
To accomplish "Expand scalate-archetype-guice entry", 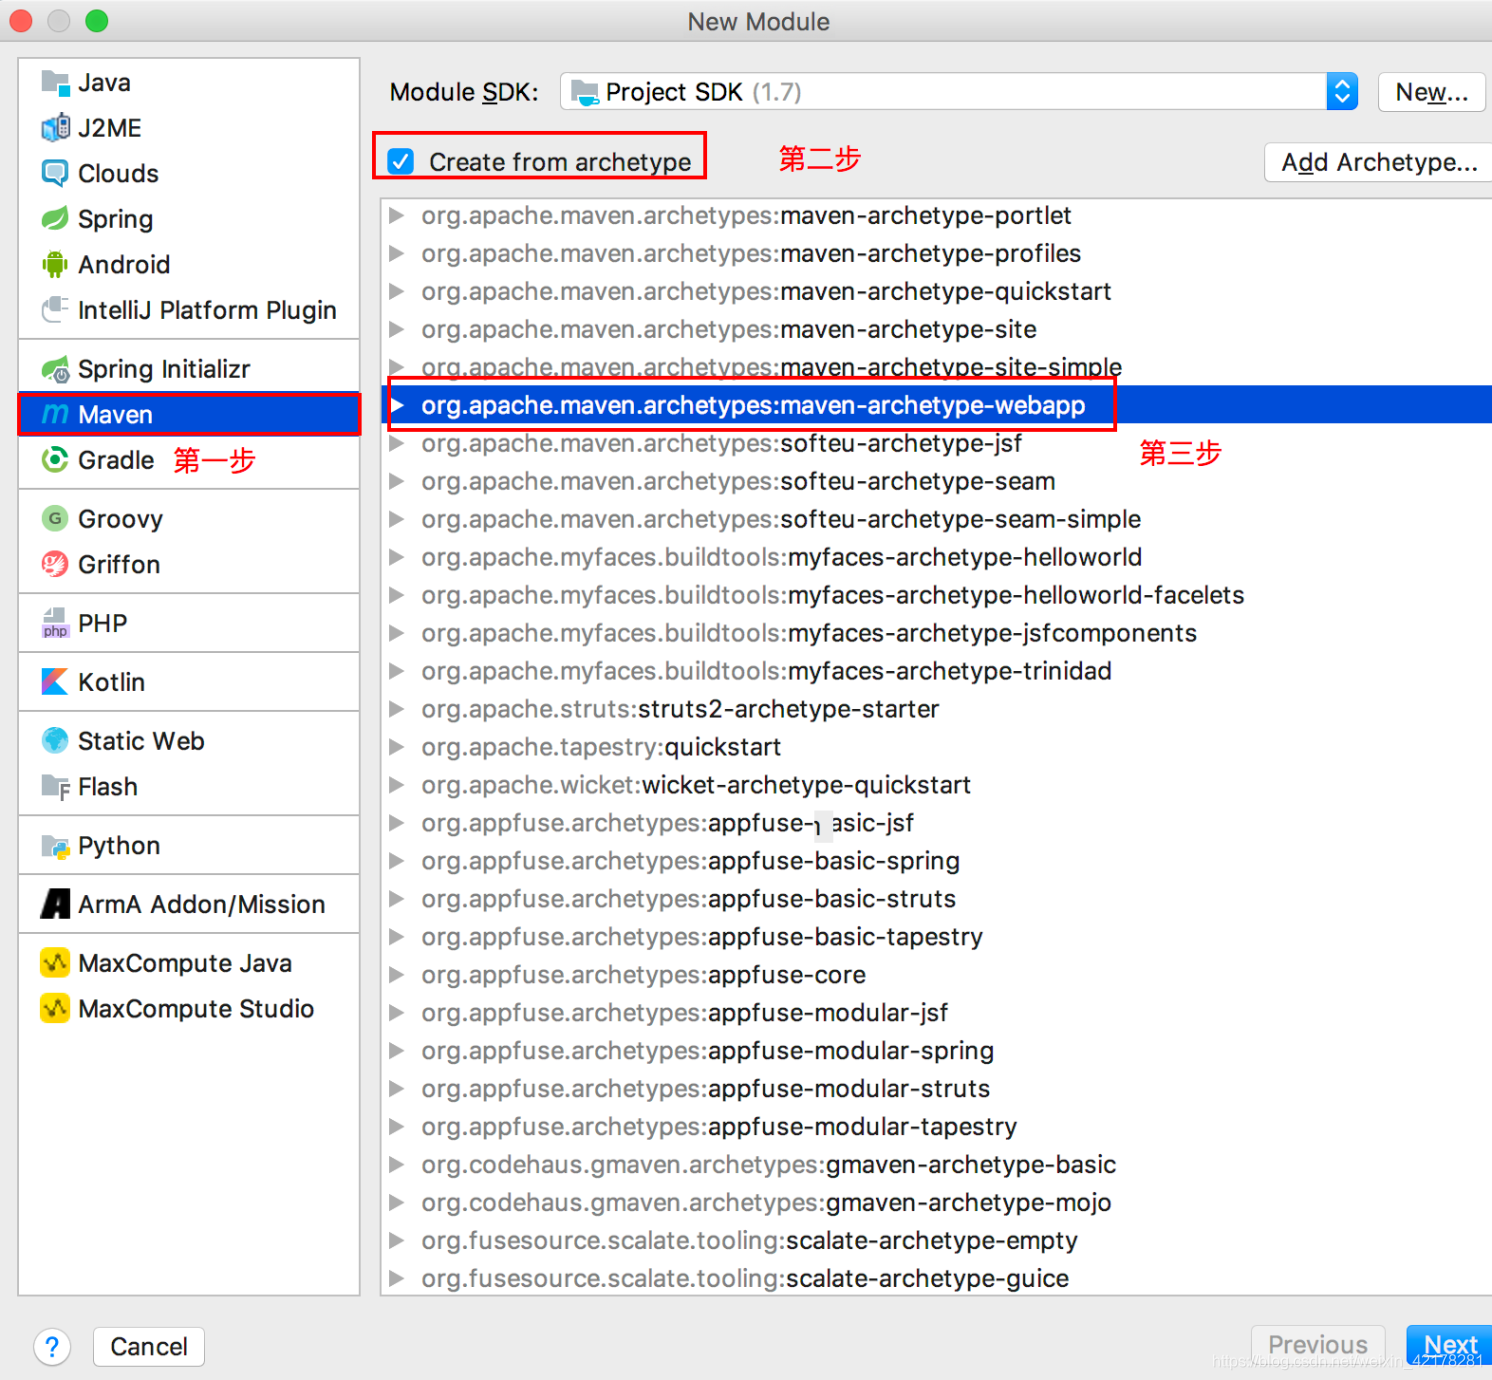I will [397, 1279].
